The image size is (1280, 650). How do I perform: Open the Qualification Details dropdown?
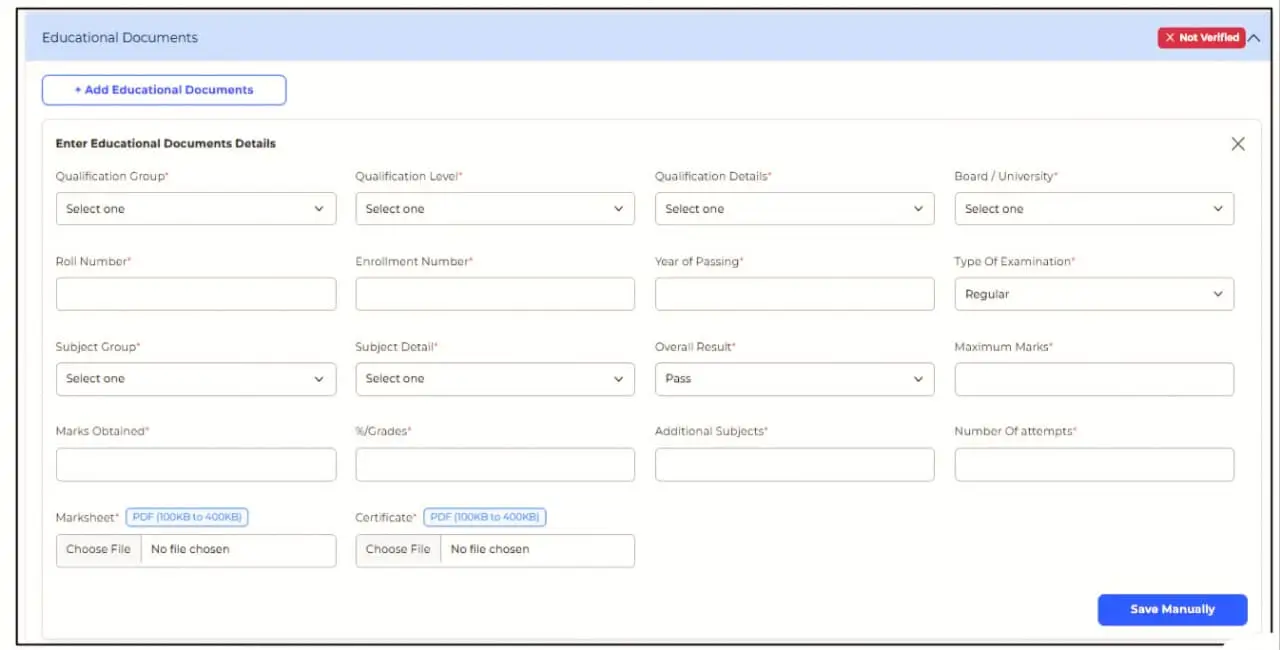coord(793,208)
